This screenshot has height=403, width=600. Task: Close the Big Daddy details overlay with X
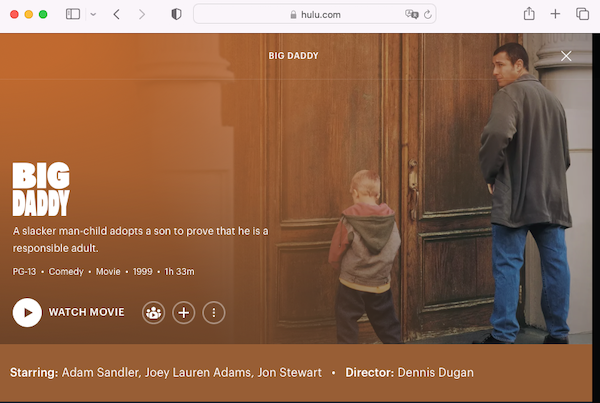566,56
